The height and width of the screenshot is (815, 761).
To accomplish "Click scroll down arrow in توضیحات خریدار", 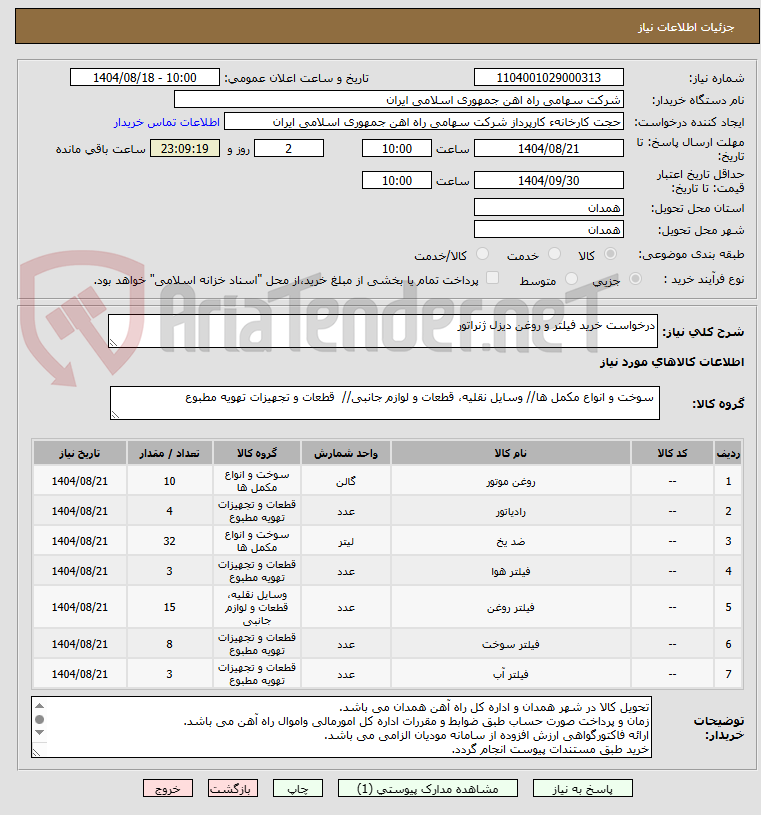I will 40,732.
